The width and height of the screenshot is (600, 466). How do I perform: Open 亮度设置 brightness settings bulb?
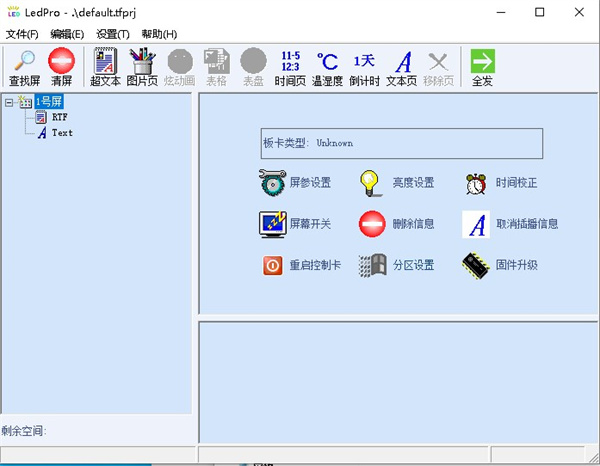pyautogui.click(x=370, y=183)
